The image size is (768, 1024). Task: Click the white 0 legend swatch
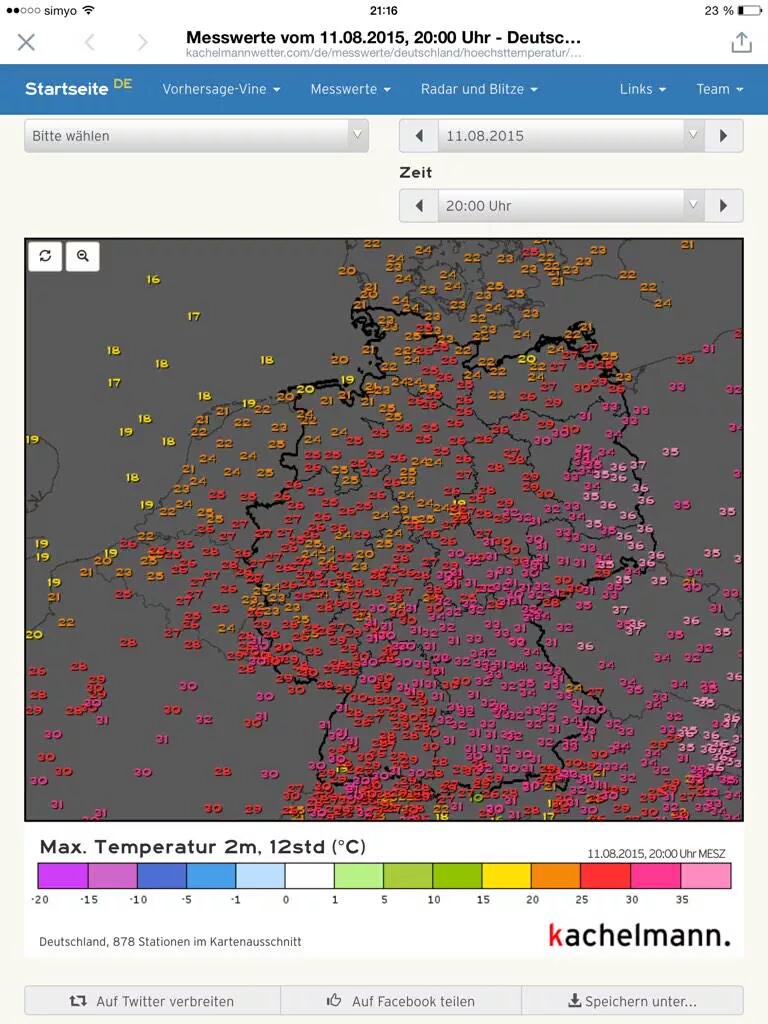pyautogui.click(x=310, y=876)
